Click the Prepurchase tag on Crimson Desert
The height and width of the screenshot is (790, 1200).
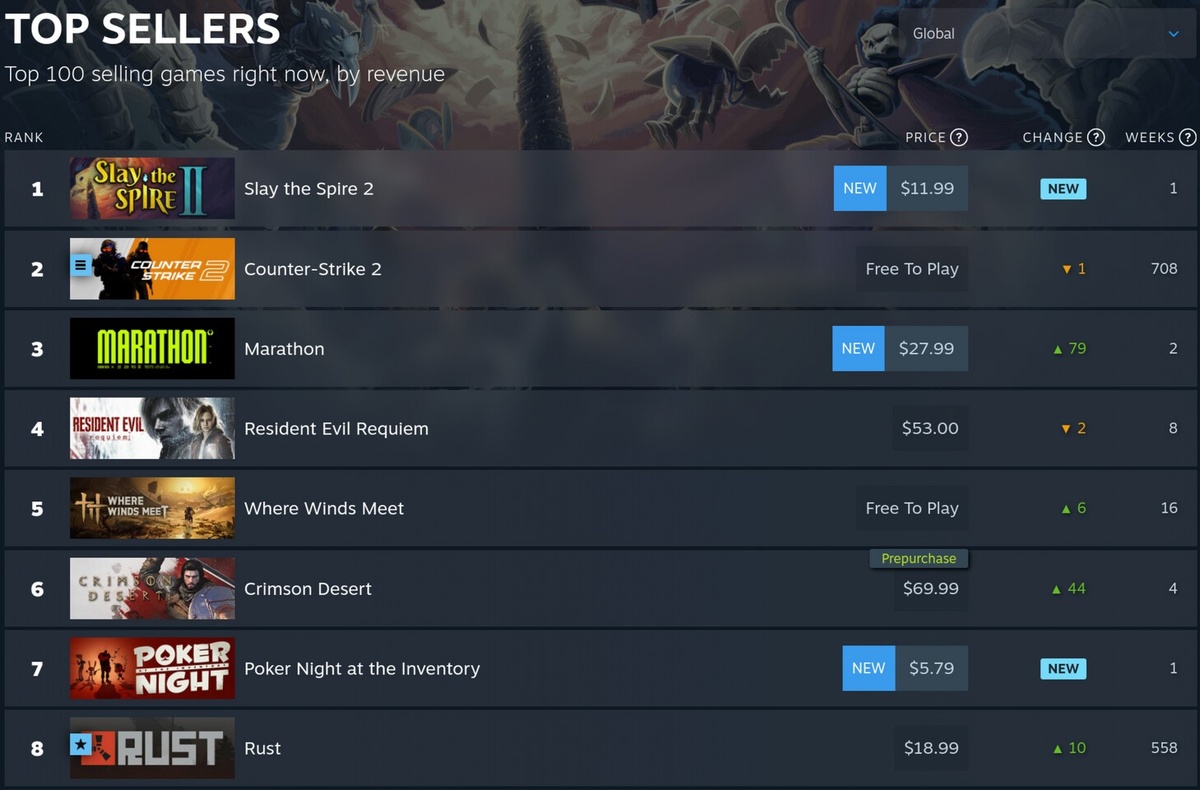[x=918, y=558]
